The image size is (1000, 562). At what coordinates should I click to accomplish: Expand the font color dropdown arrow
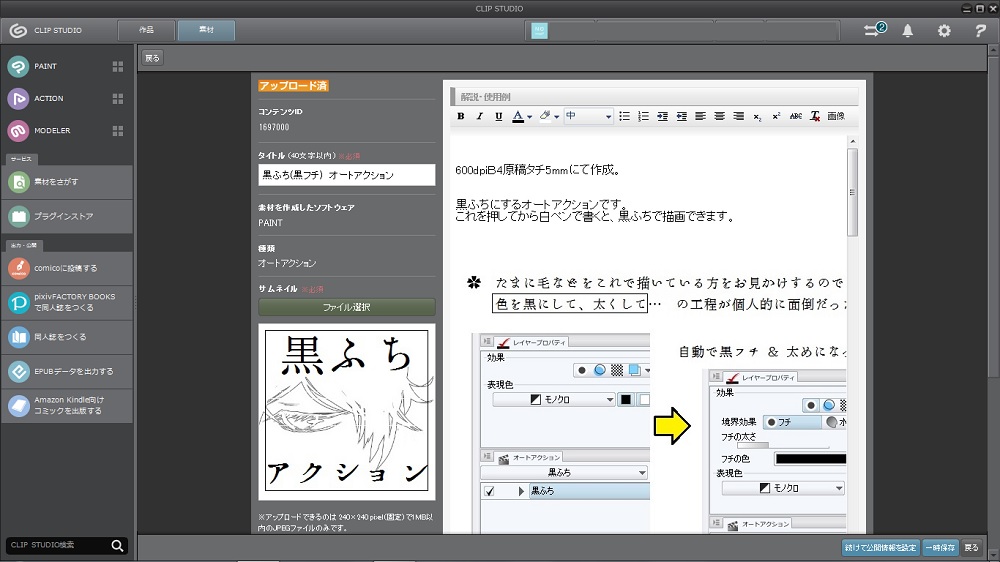tap(529, 117)
